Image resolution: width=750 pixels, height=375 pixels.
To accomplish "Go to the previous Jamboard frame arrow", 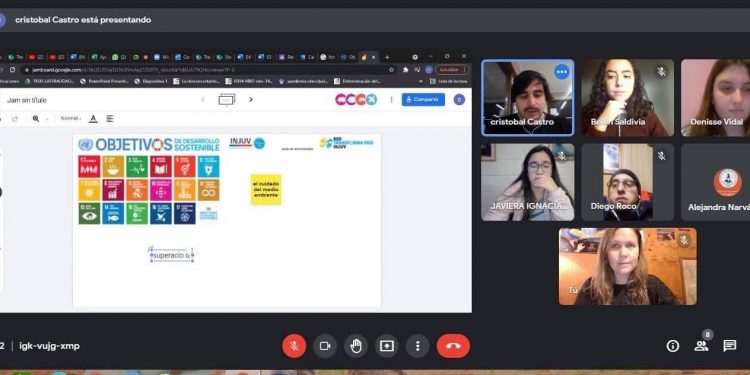I will (203, 99).
